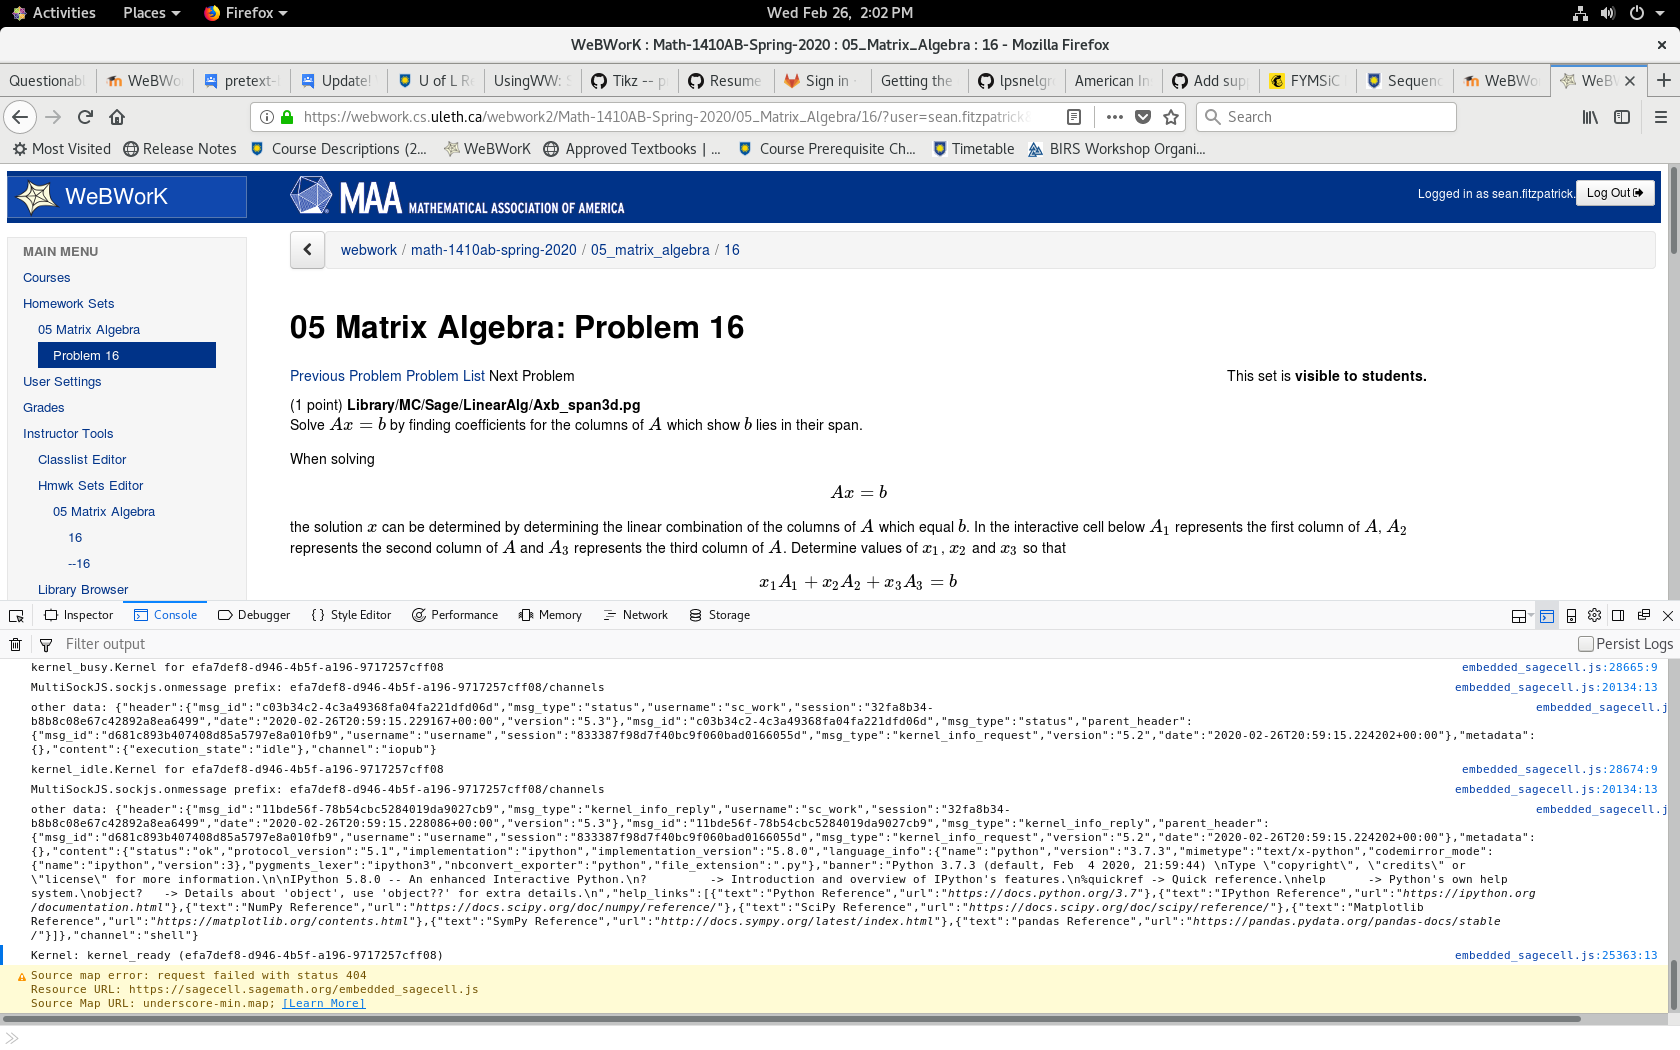Open the MAA logo link
The height and width of the screenshot is (1050, 1680).
pos(457,196)
